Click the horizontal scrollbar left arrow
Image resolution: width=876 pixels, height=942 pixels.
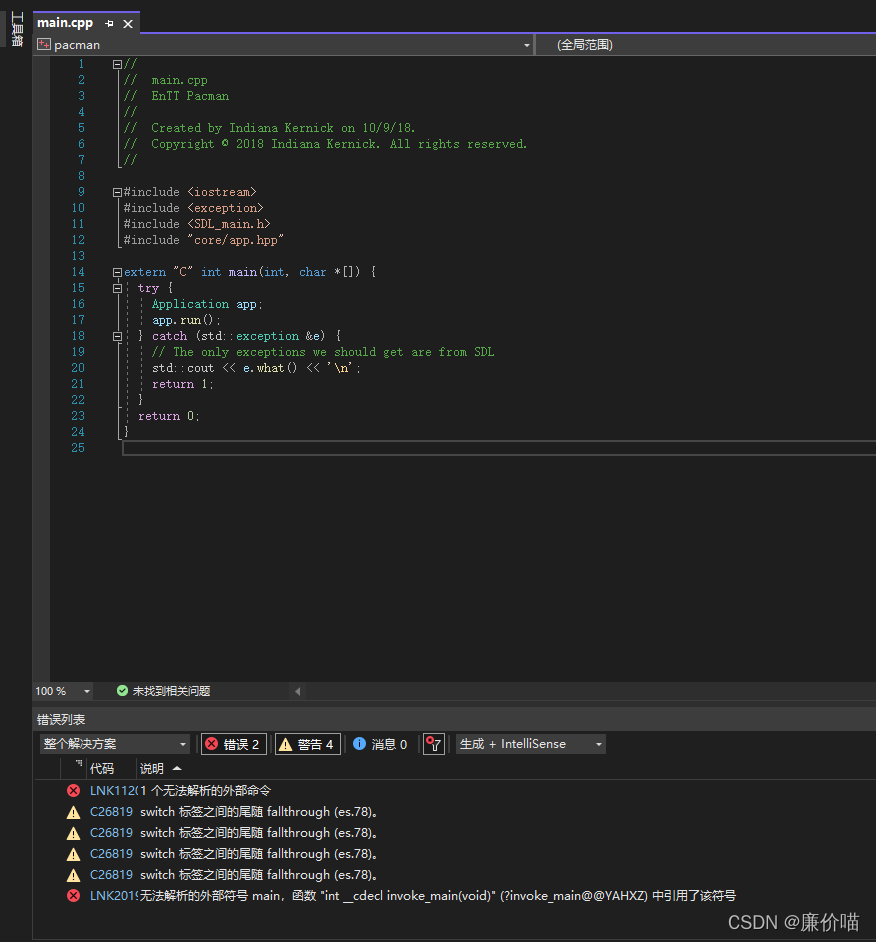[297, 691]
